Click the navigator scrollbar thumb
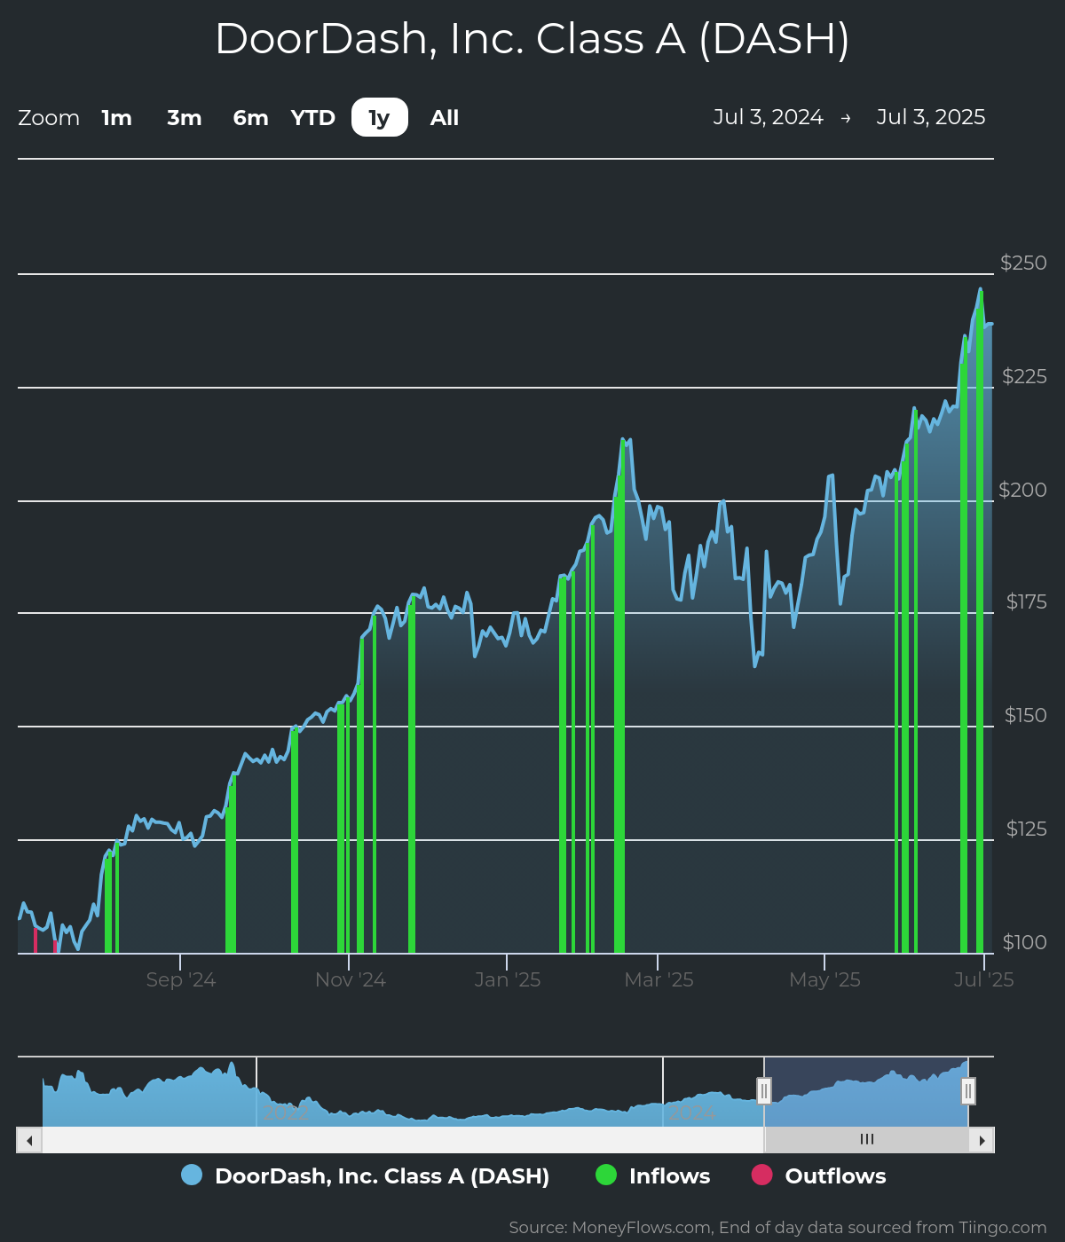The width and height of the screenshot is (1065, 1242). [x=867, y=1140]
